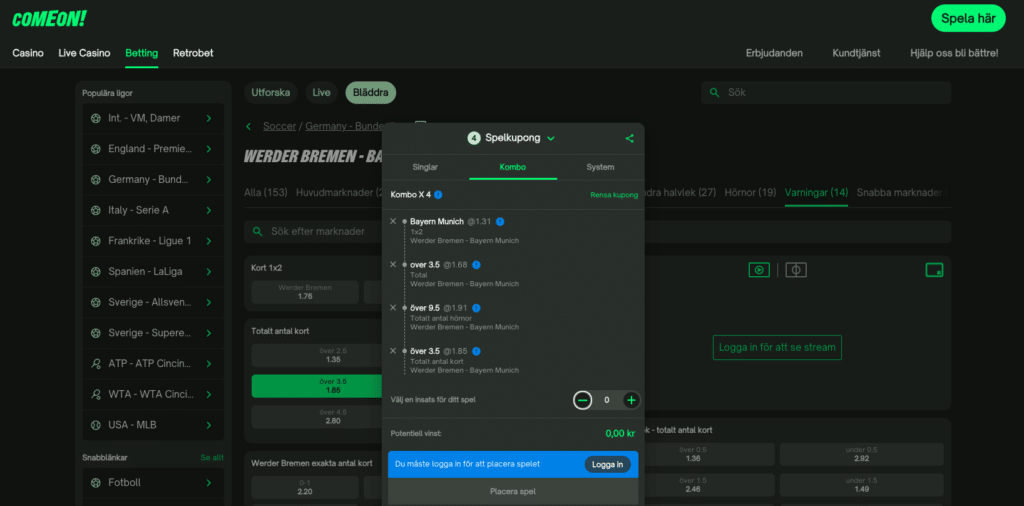Viewport: 1024px width, 506px height.
Task: Open Live Casino section
Action: point(84,53)
